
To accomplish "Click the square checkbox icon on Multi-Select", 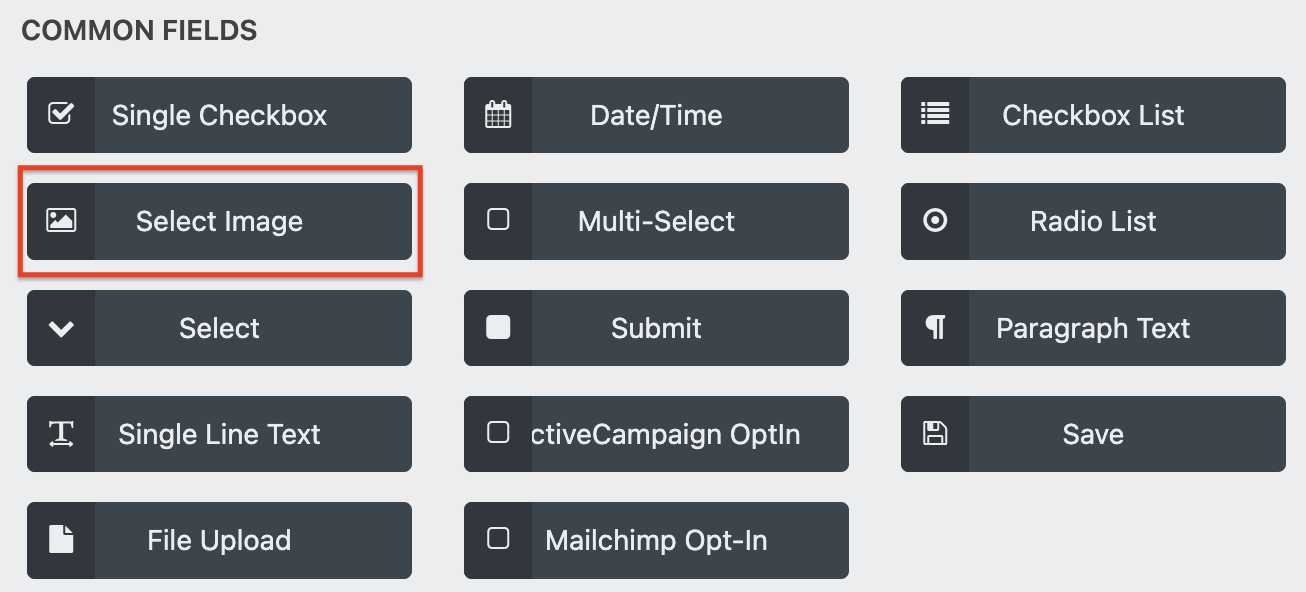I will click(x=497, y=221).
